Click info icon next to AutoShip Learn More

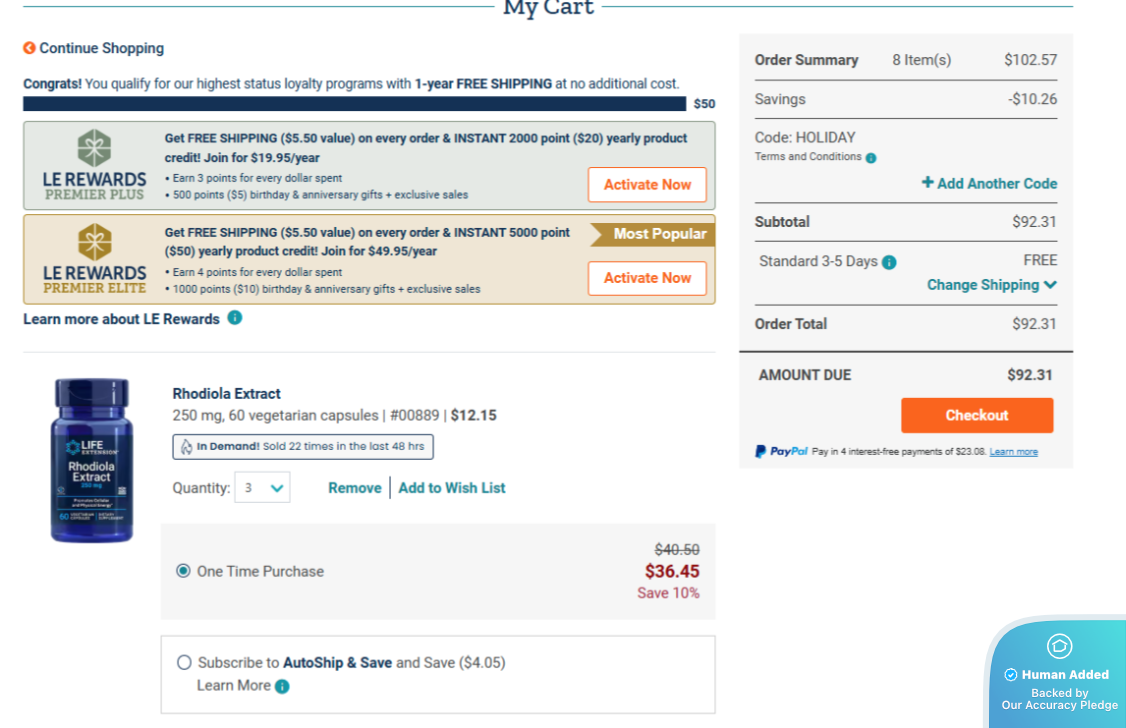point(282,686)
